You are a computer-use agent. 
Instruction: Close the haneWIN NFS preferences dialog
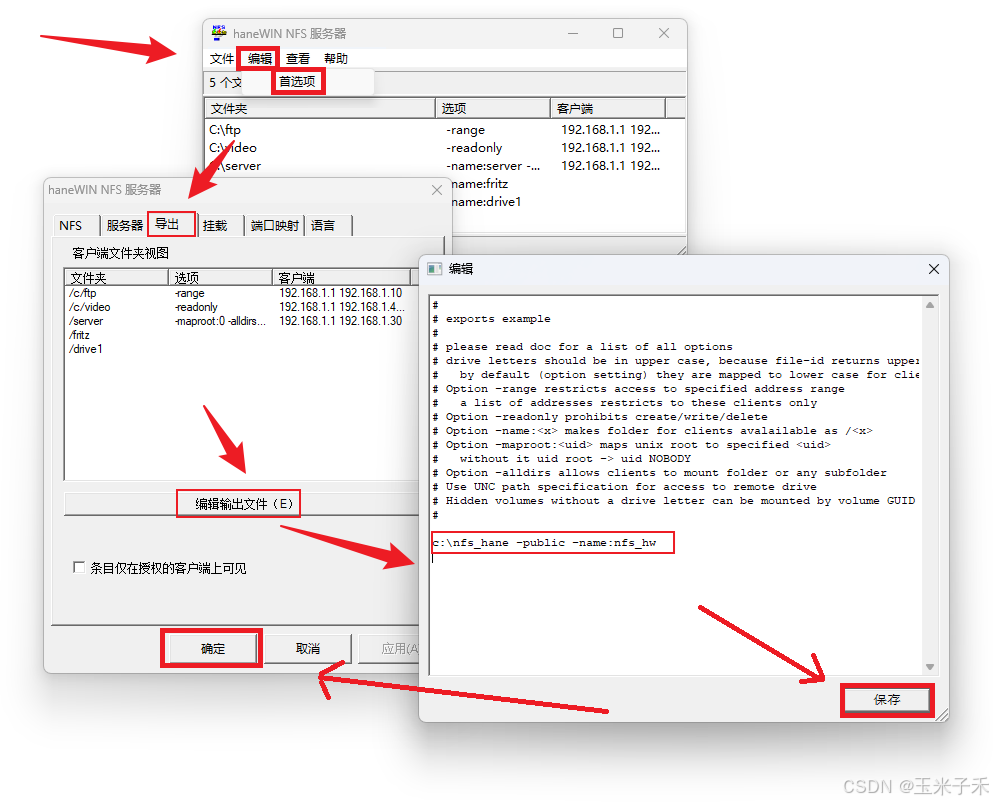437,190
